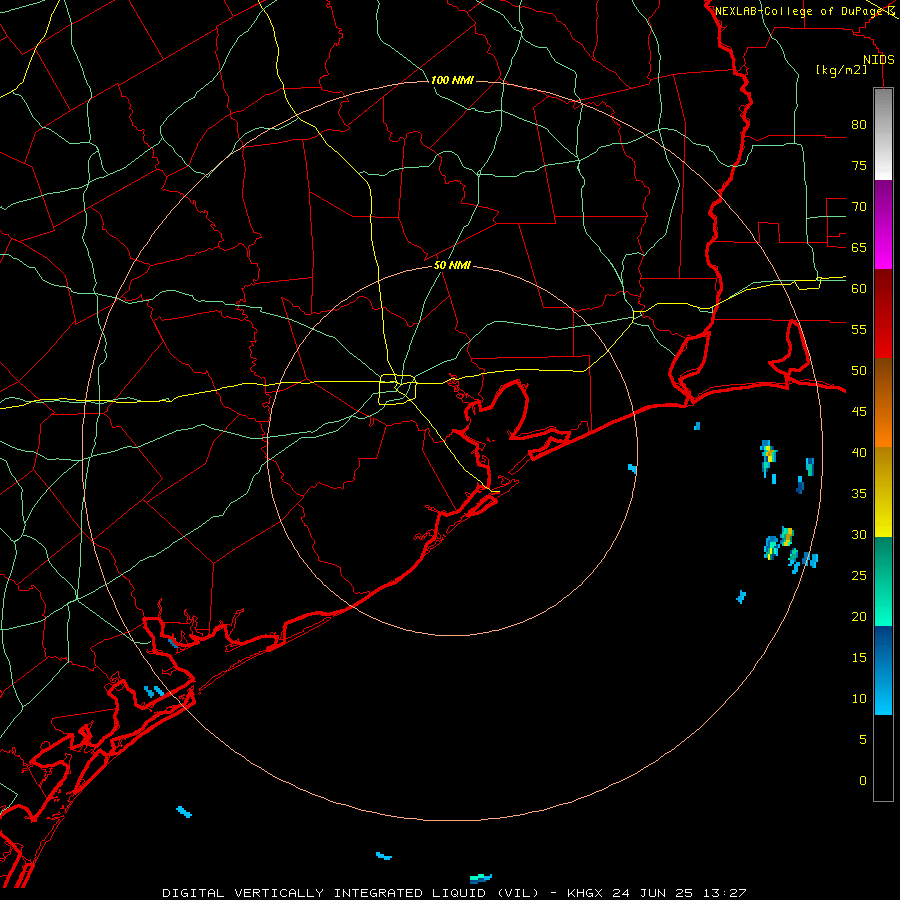The image size is (900, 900).
Task: Click the 25 value on the scale
Action: pyautogui.click(x=859, y=576)
